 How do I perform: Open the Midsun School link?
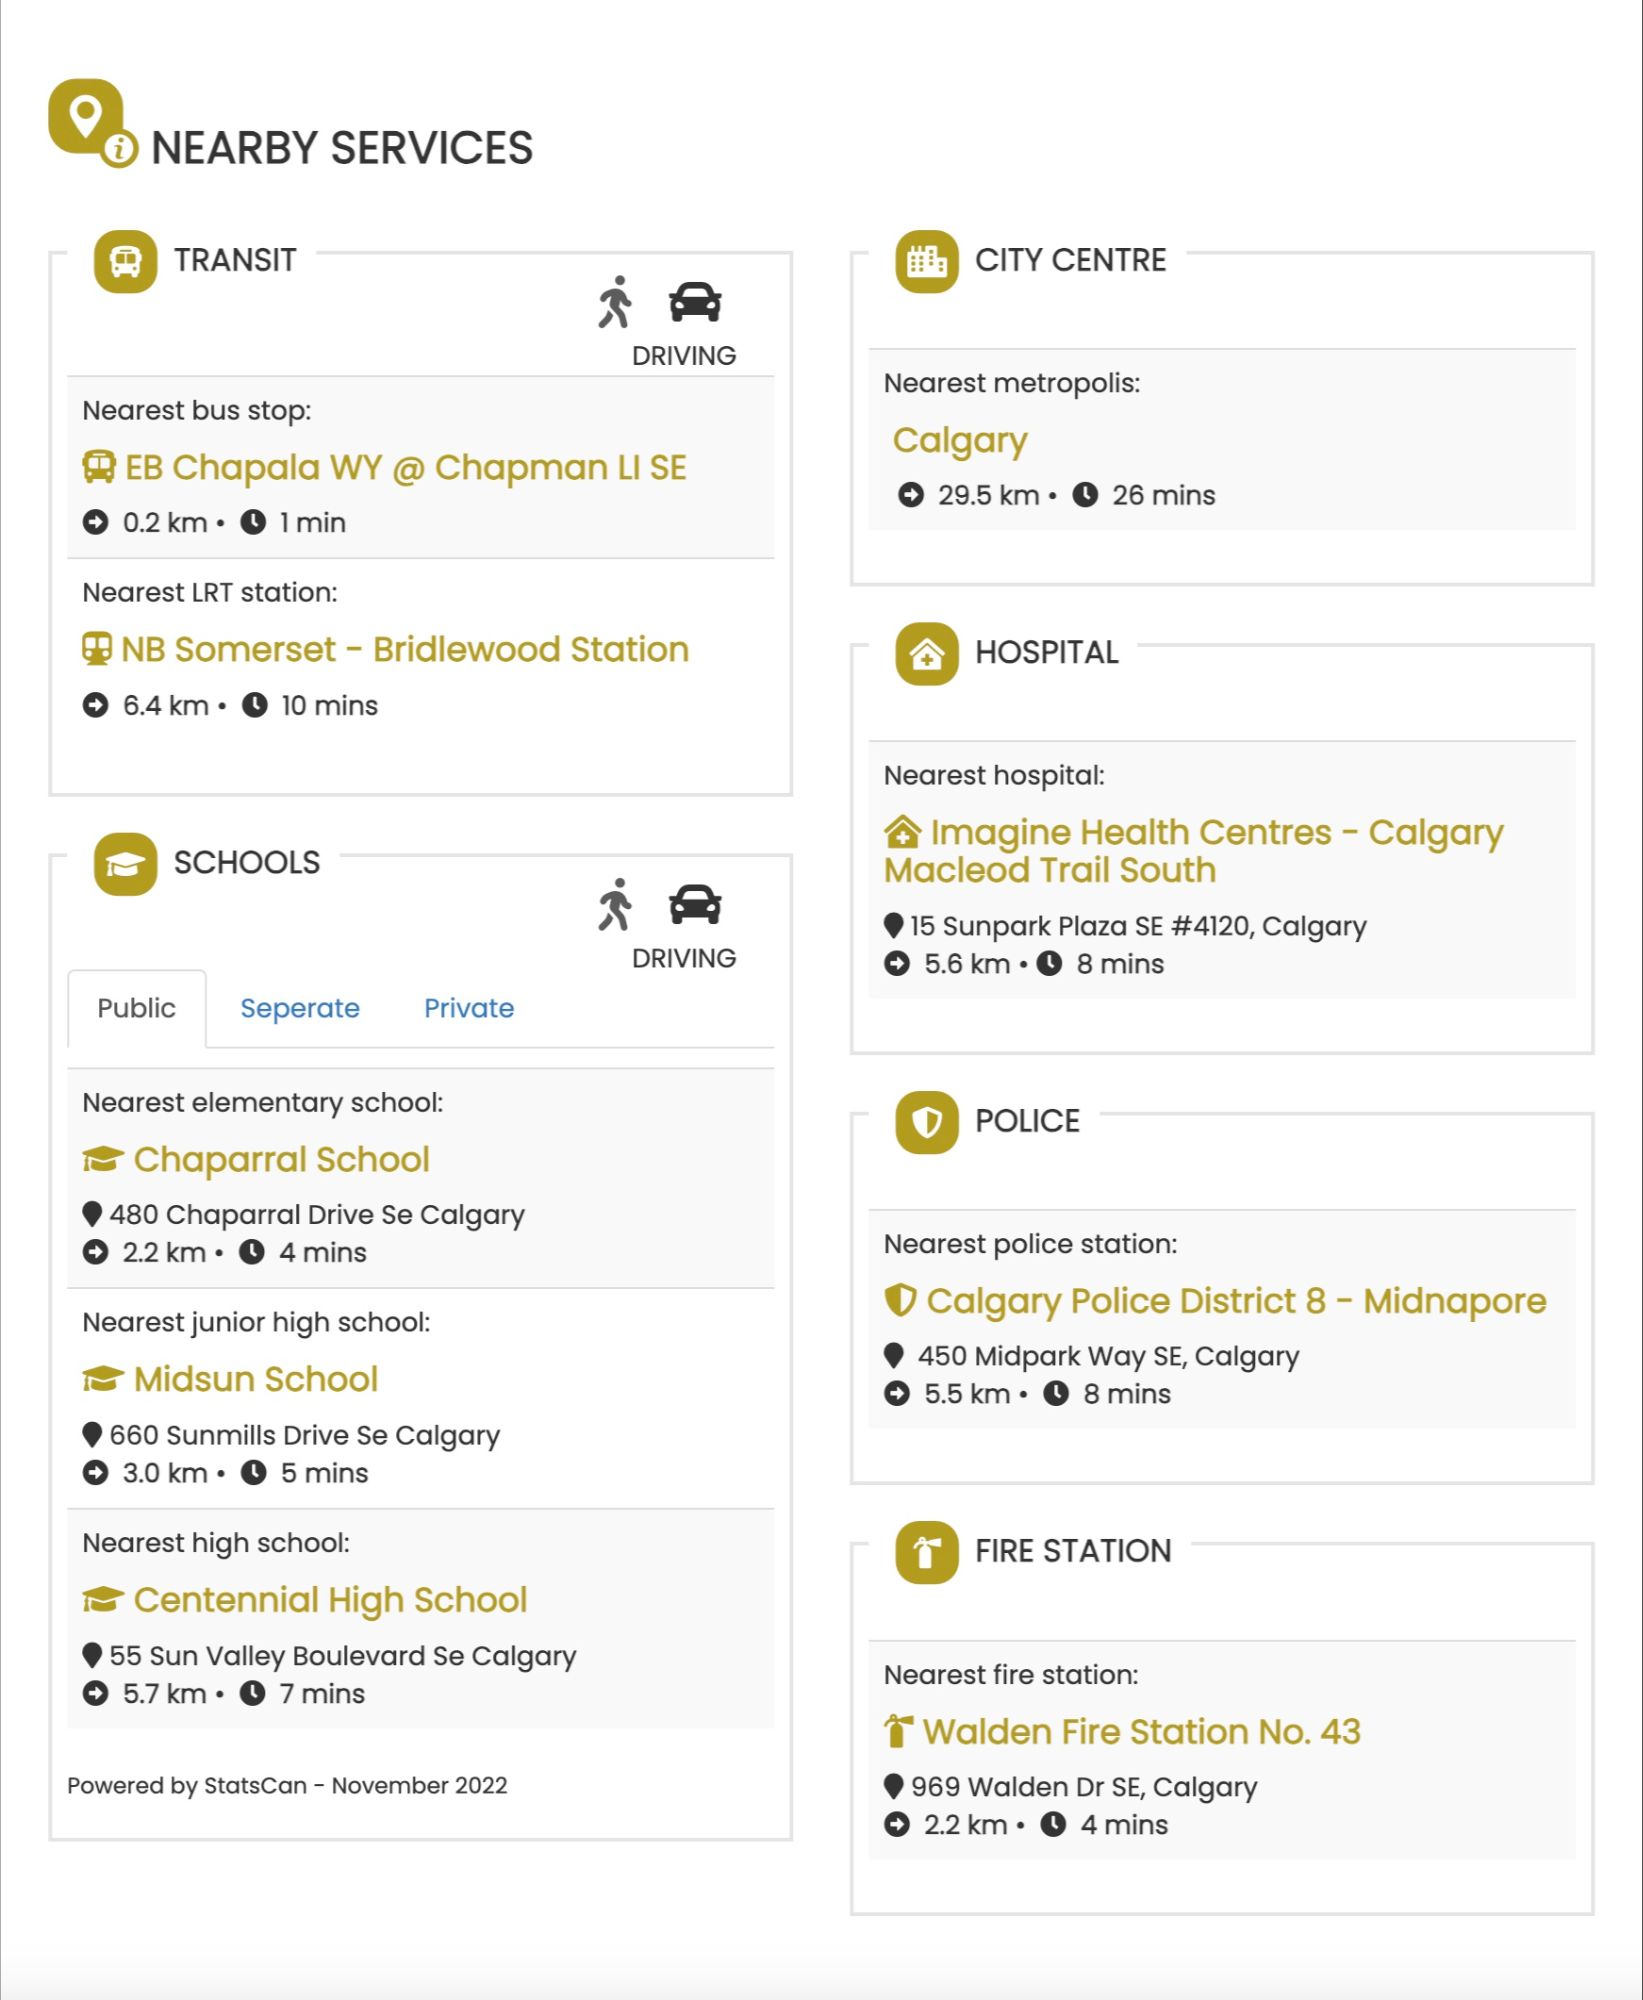click(256, 1380)
